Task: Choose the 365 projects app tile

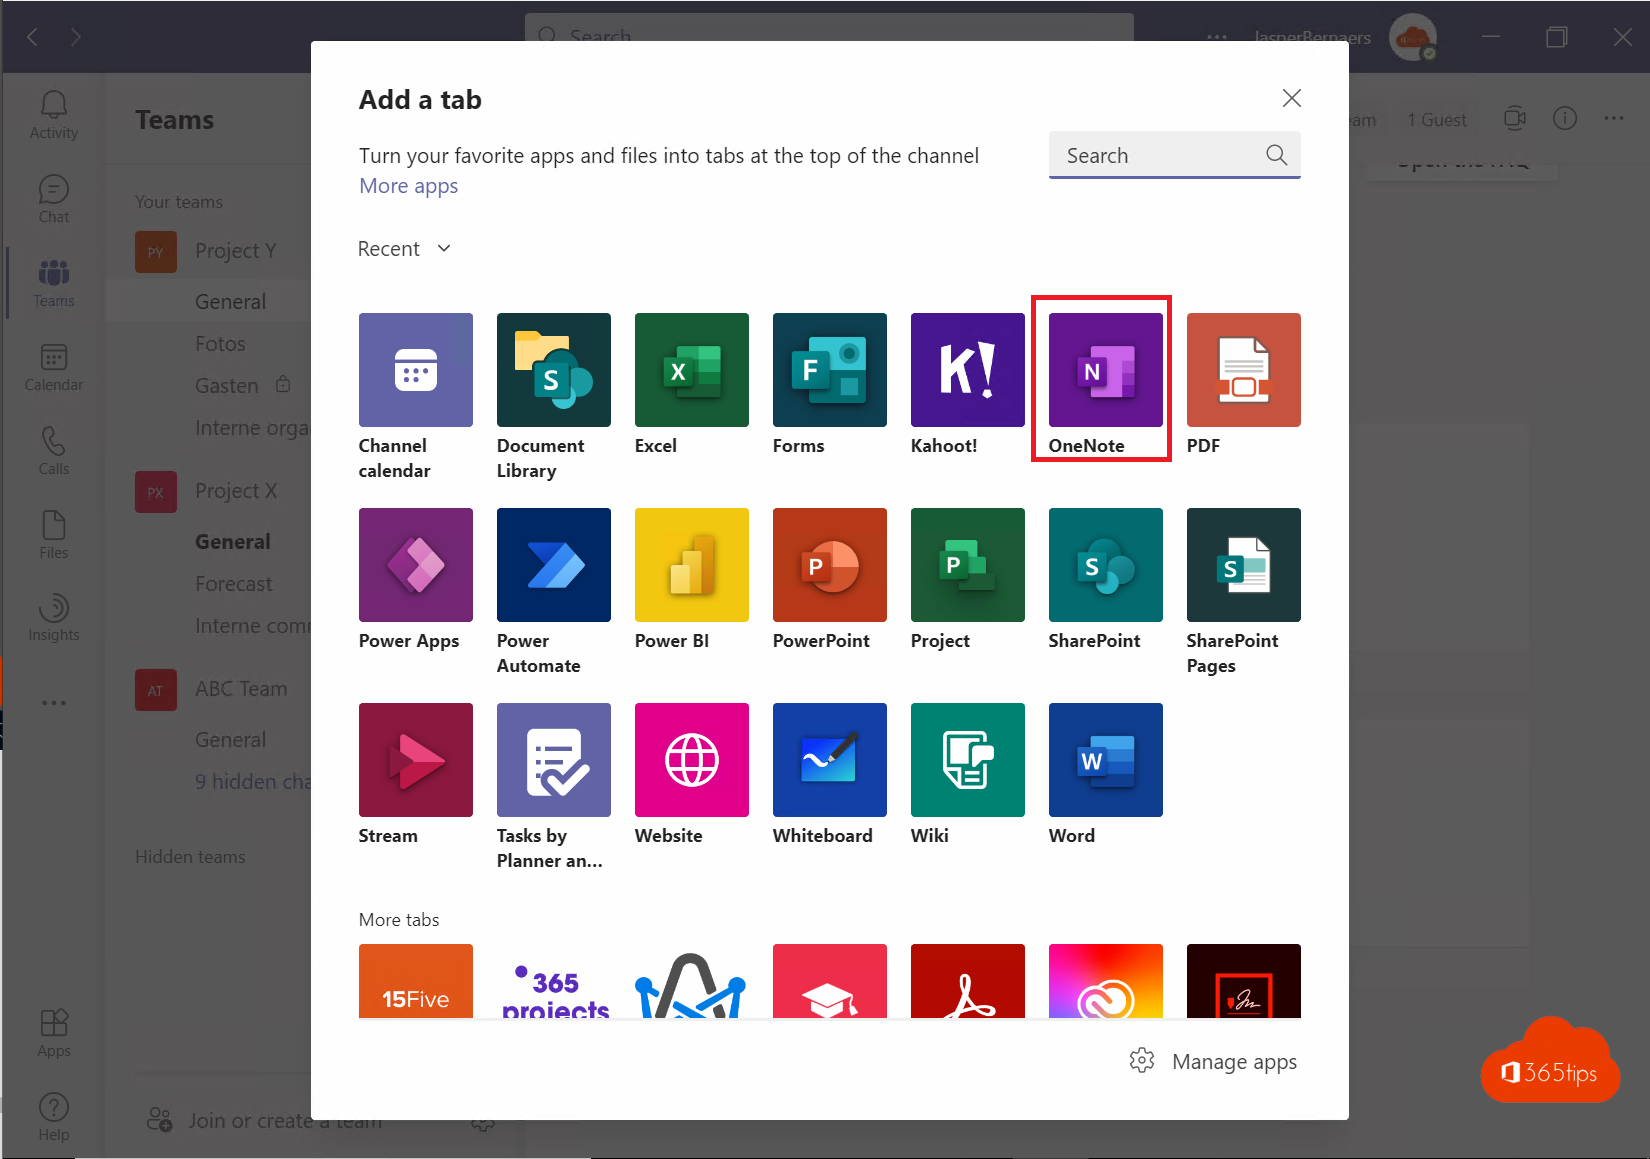Action: click(x=553, y=981)
